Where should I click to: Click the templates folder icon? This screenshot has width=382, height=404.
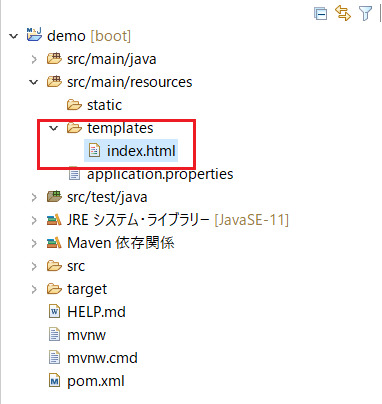(74, 128)
